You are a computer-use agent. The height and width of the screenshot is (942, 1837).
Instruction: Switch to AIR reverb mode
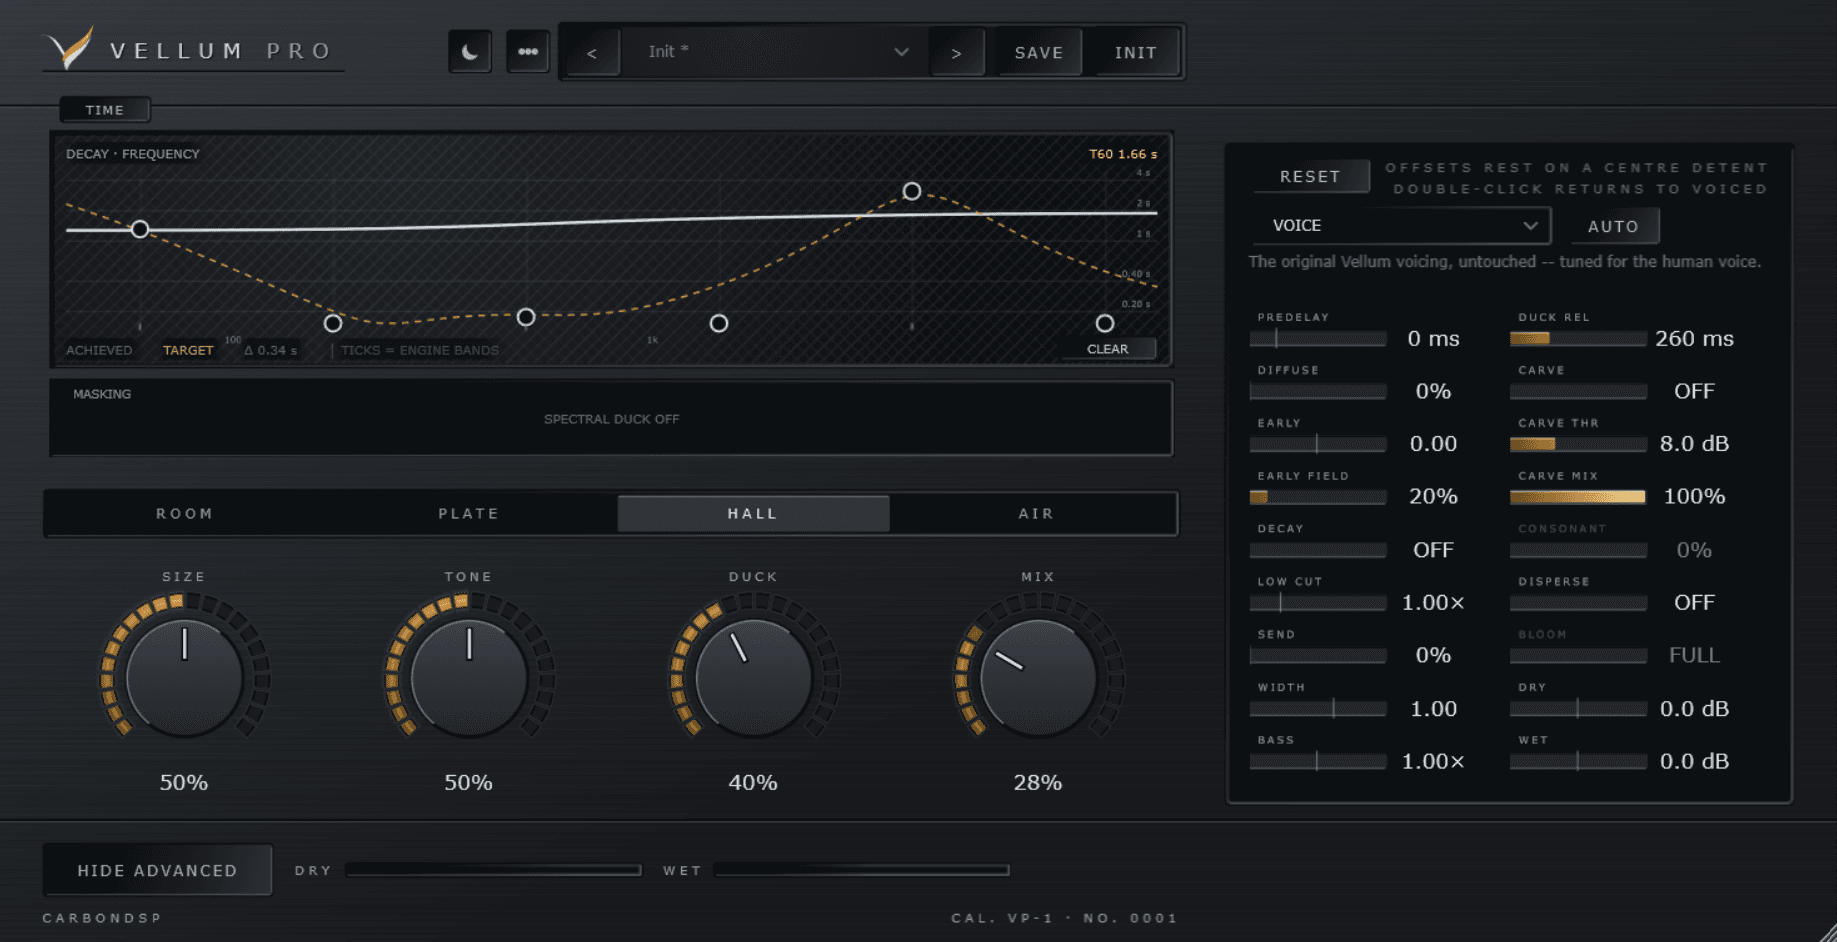tap(1036, 514)
